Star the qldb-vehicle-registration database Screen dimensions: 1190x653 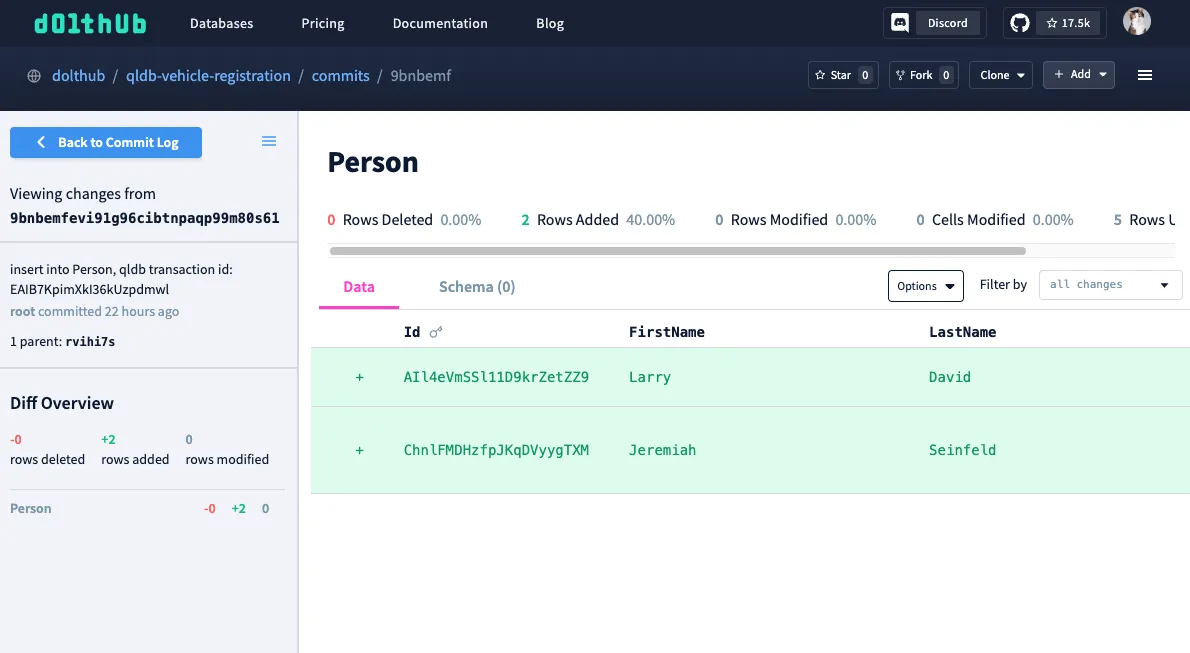pyautogui.click(x=842, y=75)
